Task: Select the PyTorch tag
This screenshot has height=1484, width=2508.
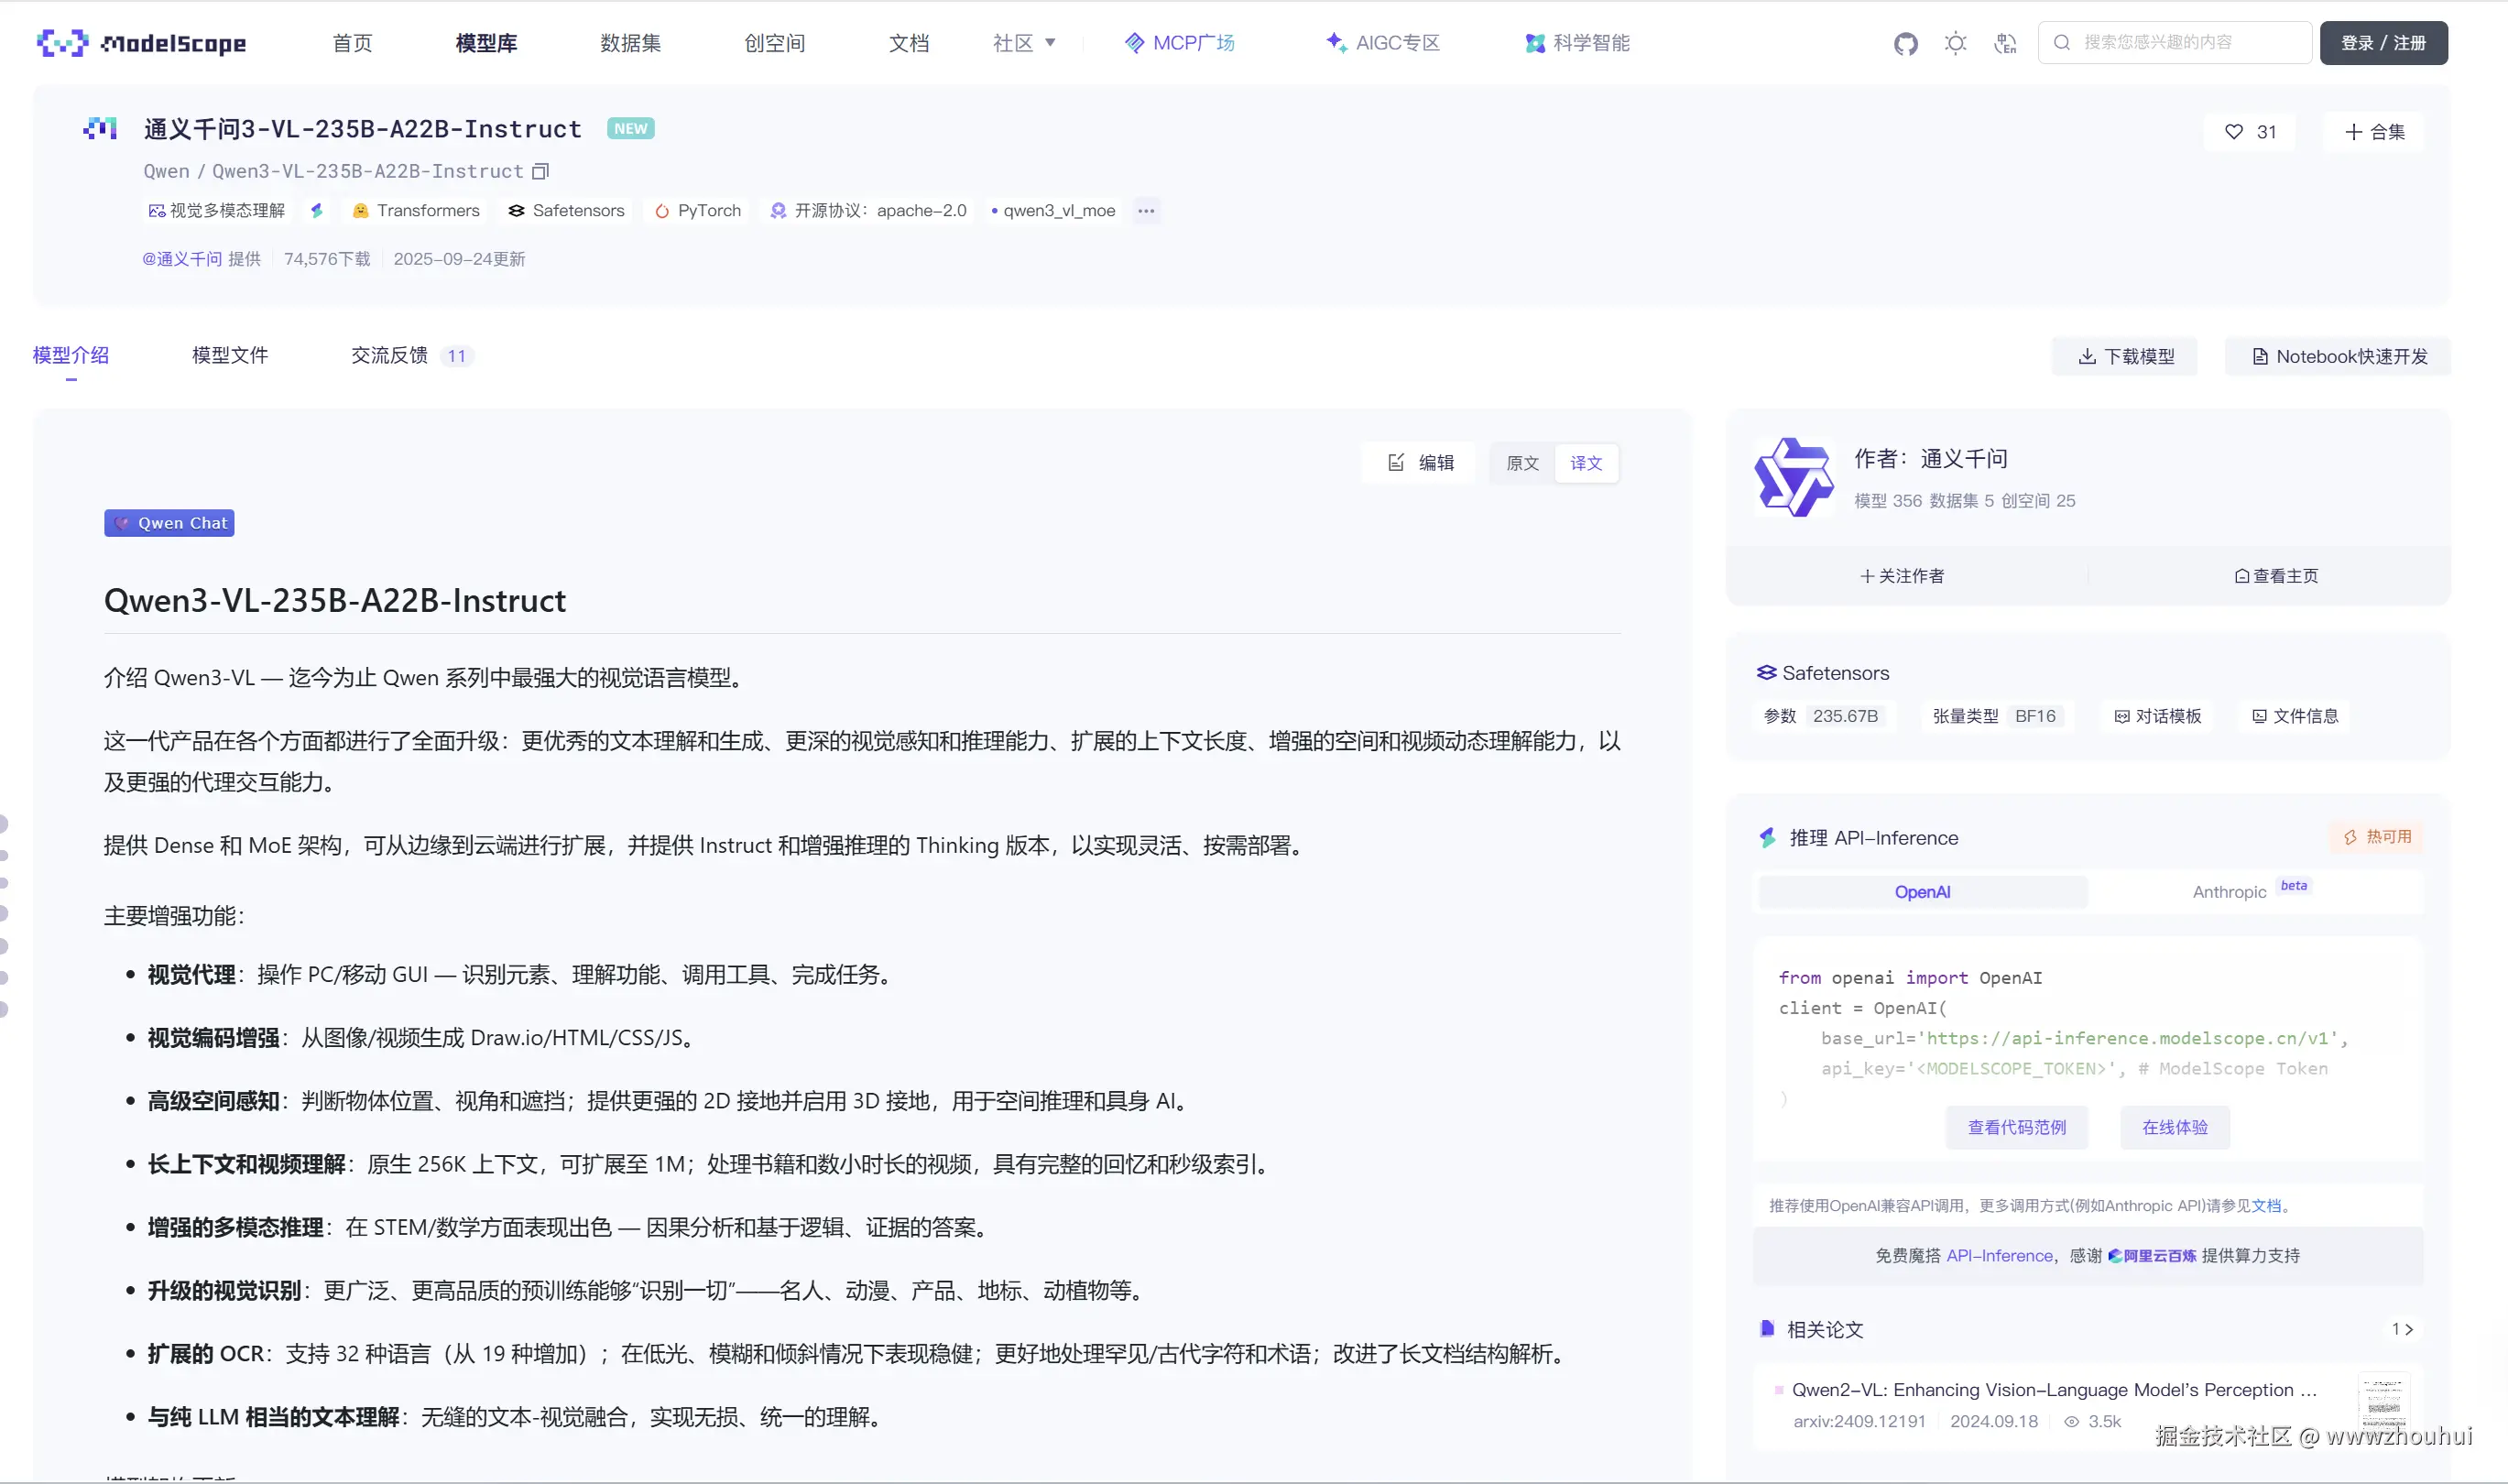Action: [x=698, y=210]
